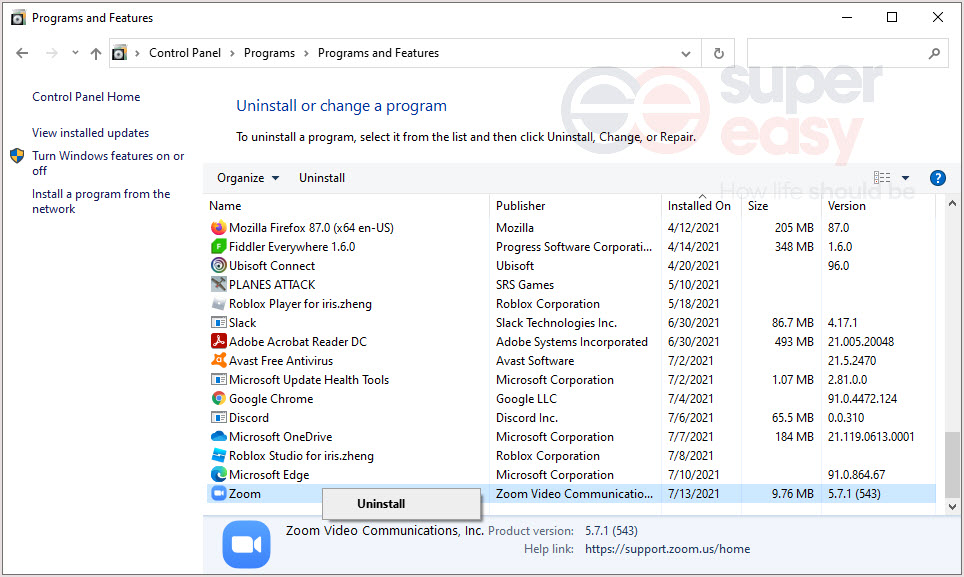The height and width of the screenshot is (577, 964).
Task: Open the Organize dropdown menu
Action: 248,178
